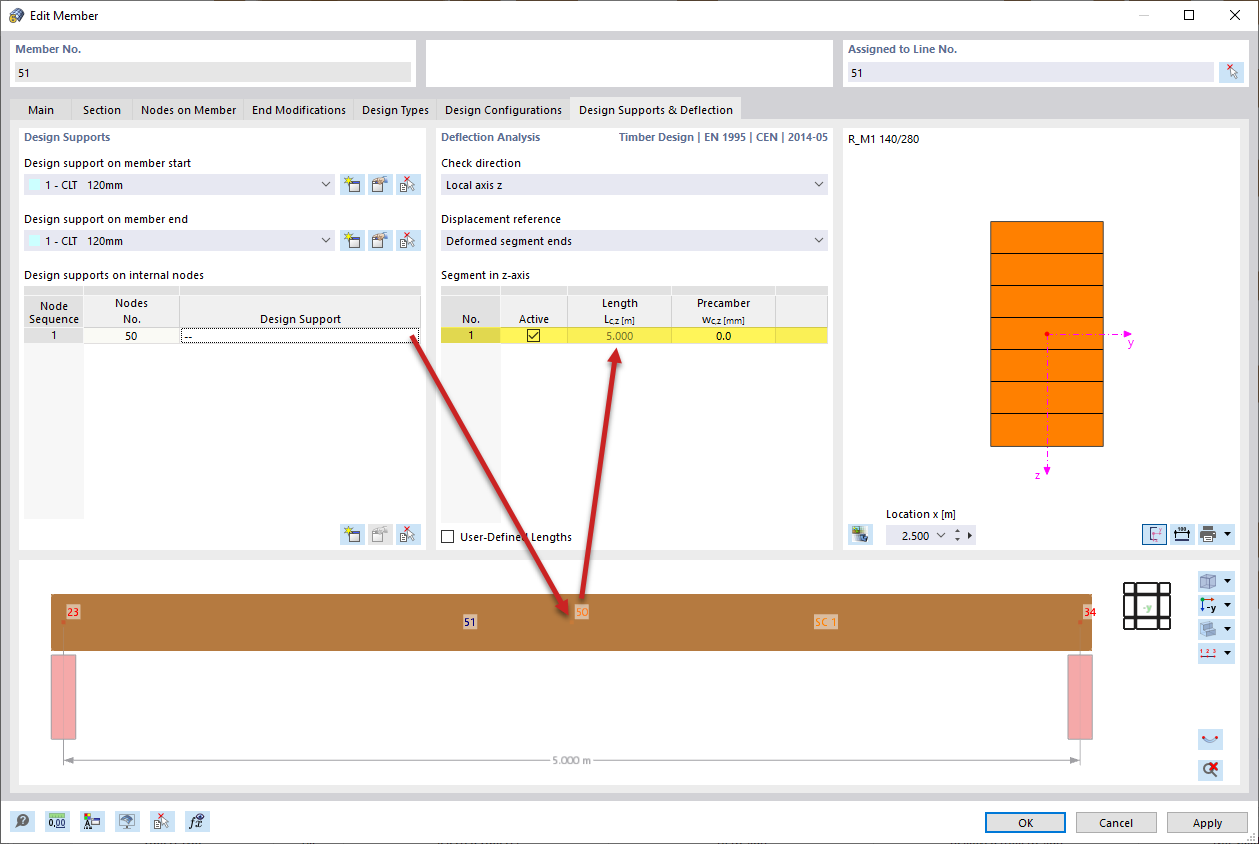This screenshot has height=844, width=1259.
Task: Open the Design Configurations tab
Action: 503,110
